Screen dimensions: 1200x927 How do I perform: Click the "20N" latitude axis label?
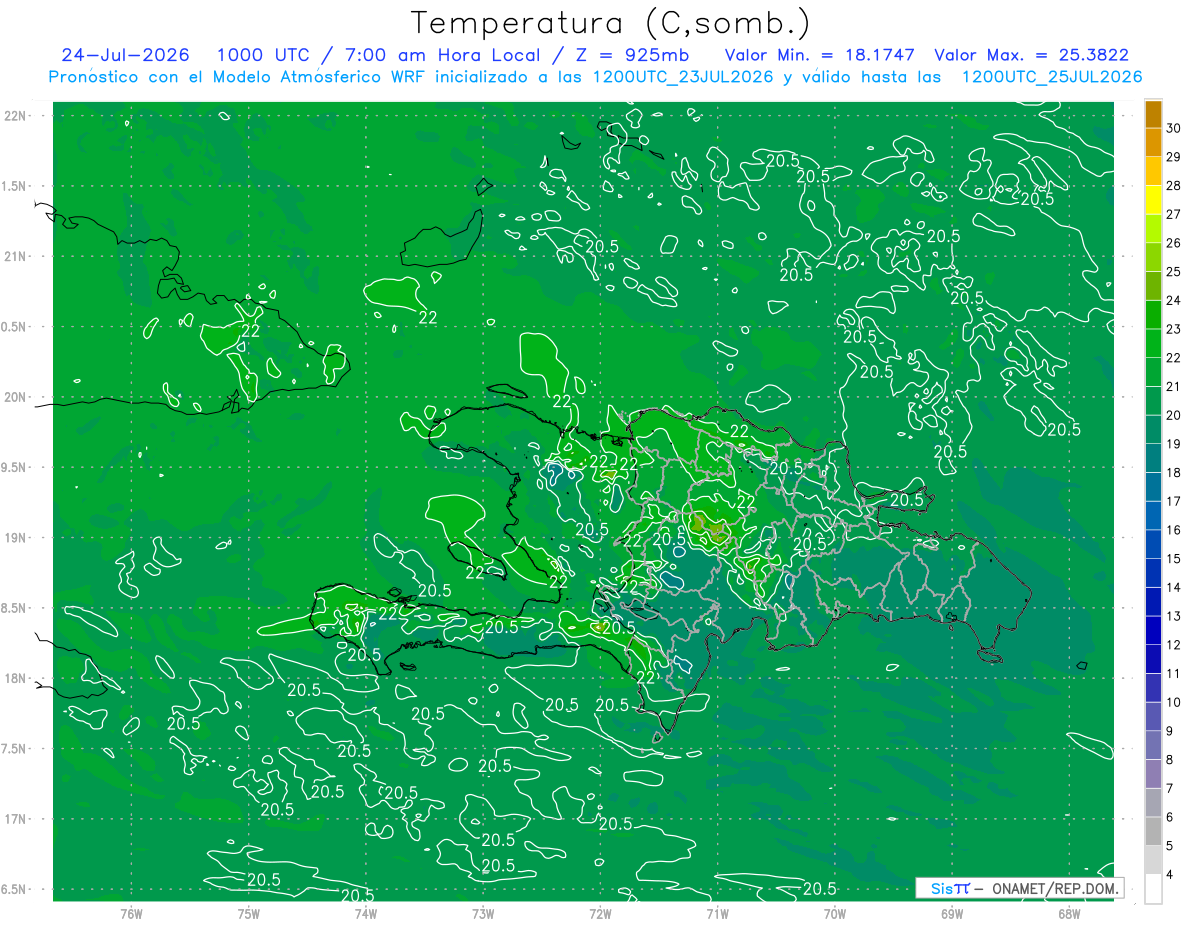(17, 397)
